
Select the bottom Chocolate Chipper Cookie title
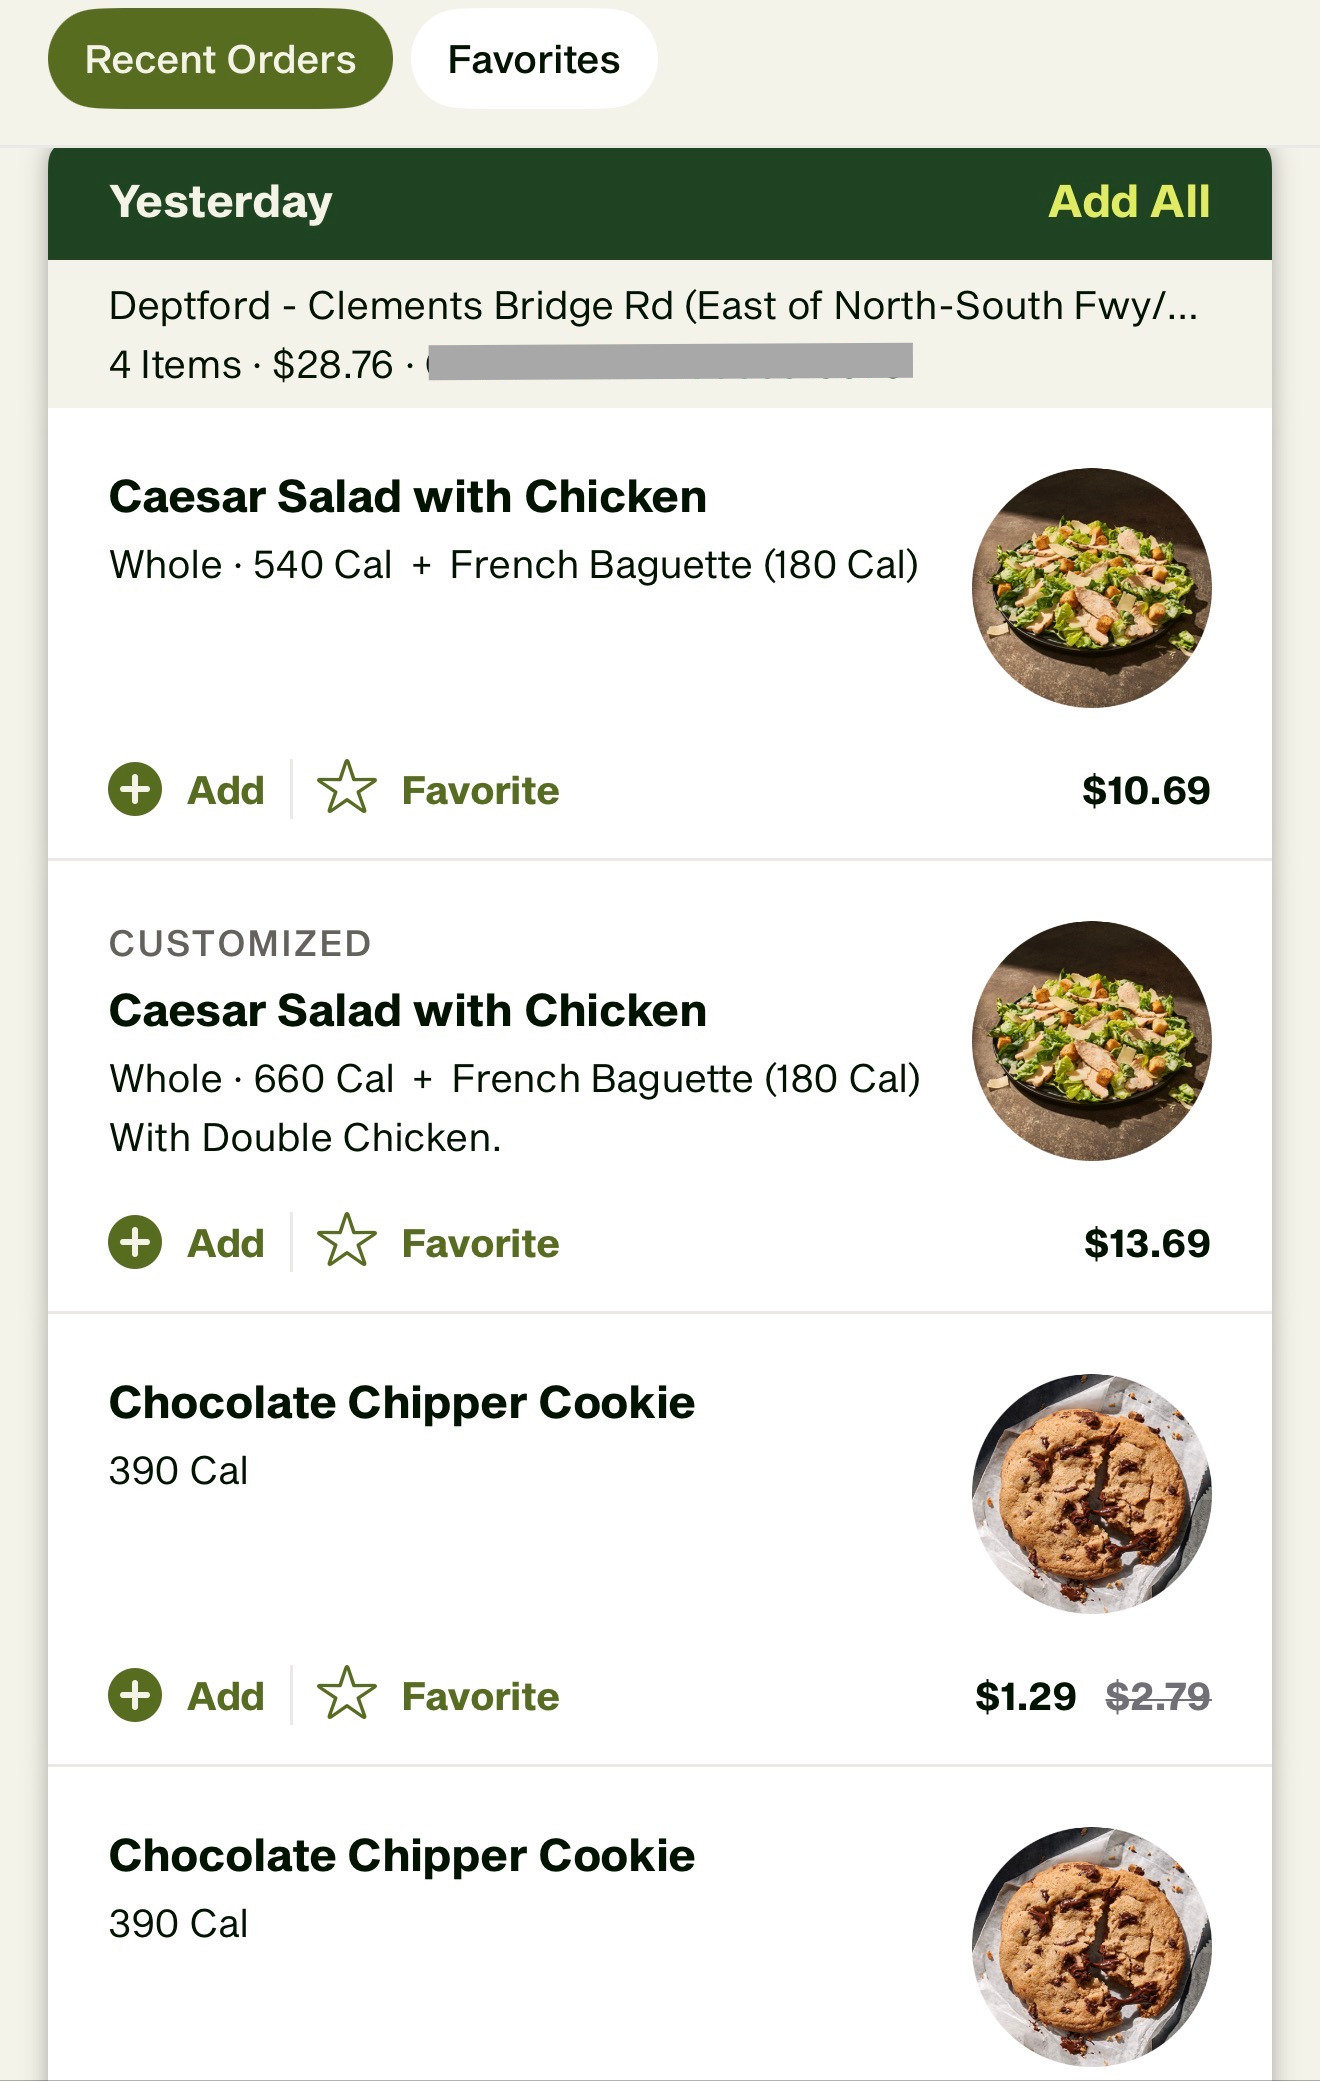pos(402,1856)
